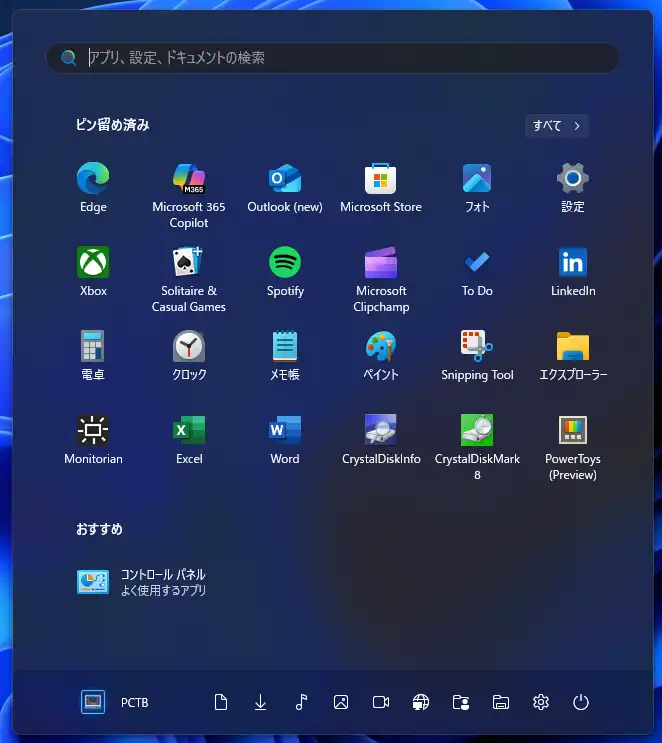Show all apps with すべて button

click(x=556, y=126)
